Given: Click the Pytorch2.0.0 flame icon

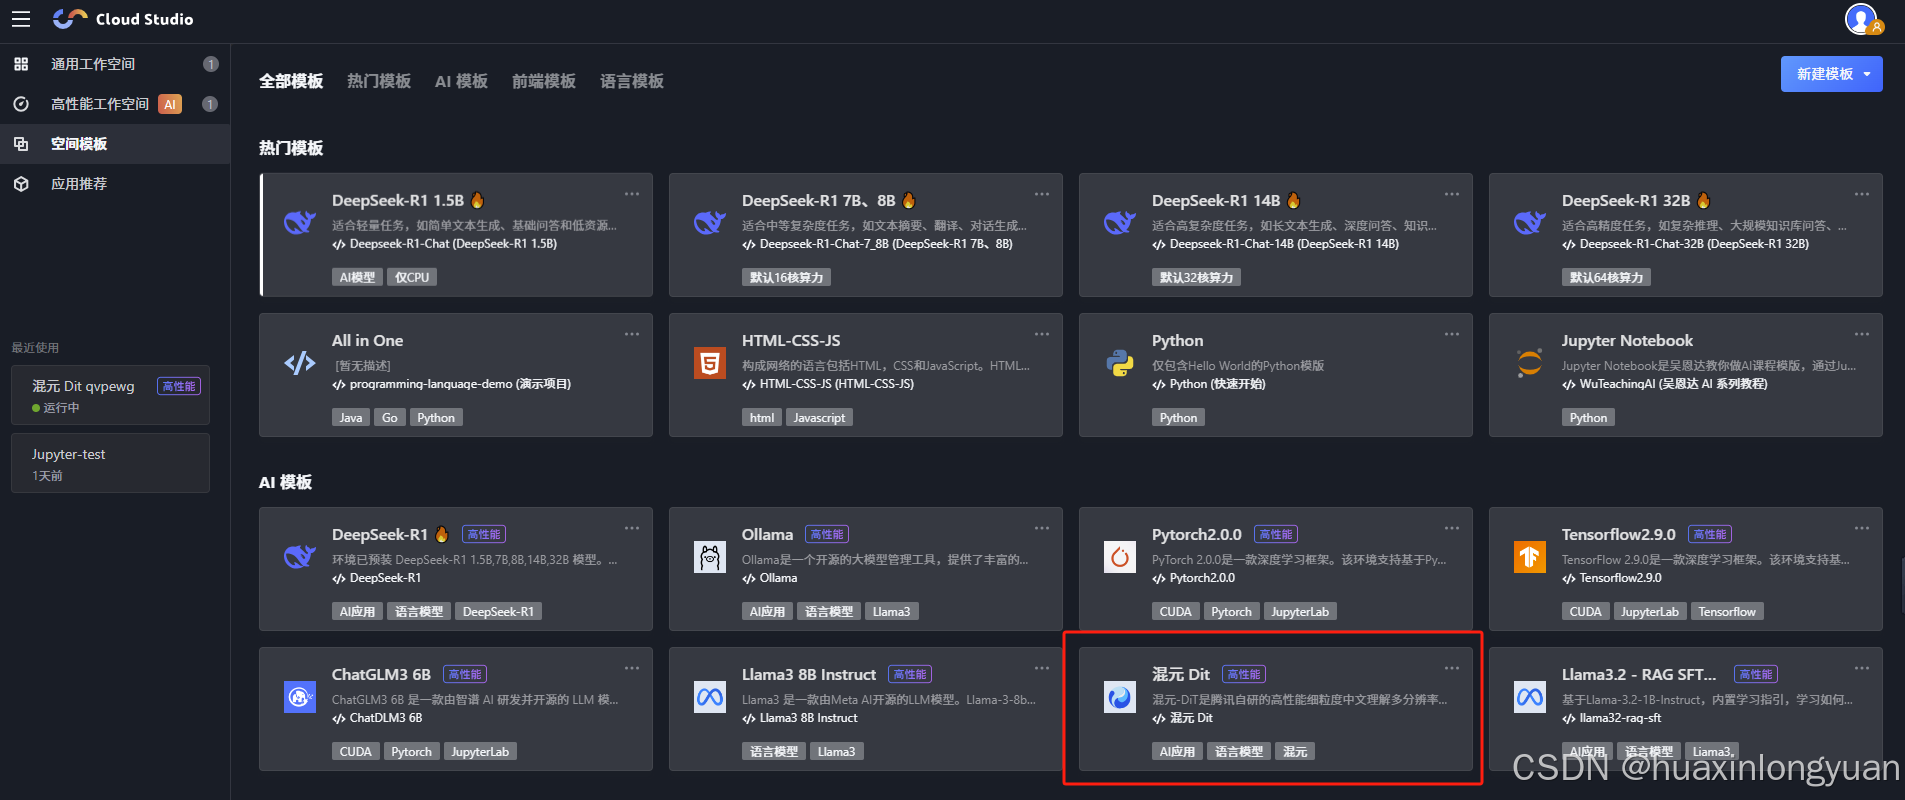Looking at the screenshot, I should click(1120, 557).
